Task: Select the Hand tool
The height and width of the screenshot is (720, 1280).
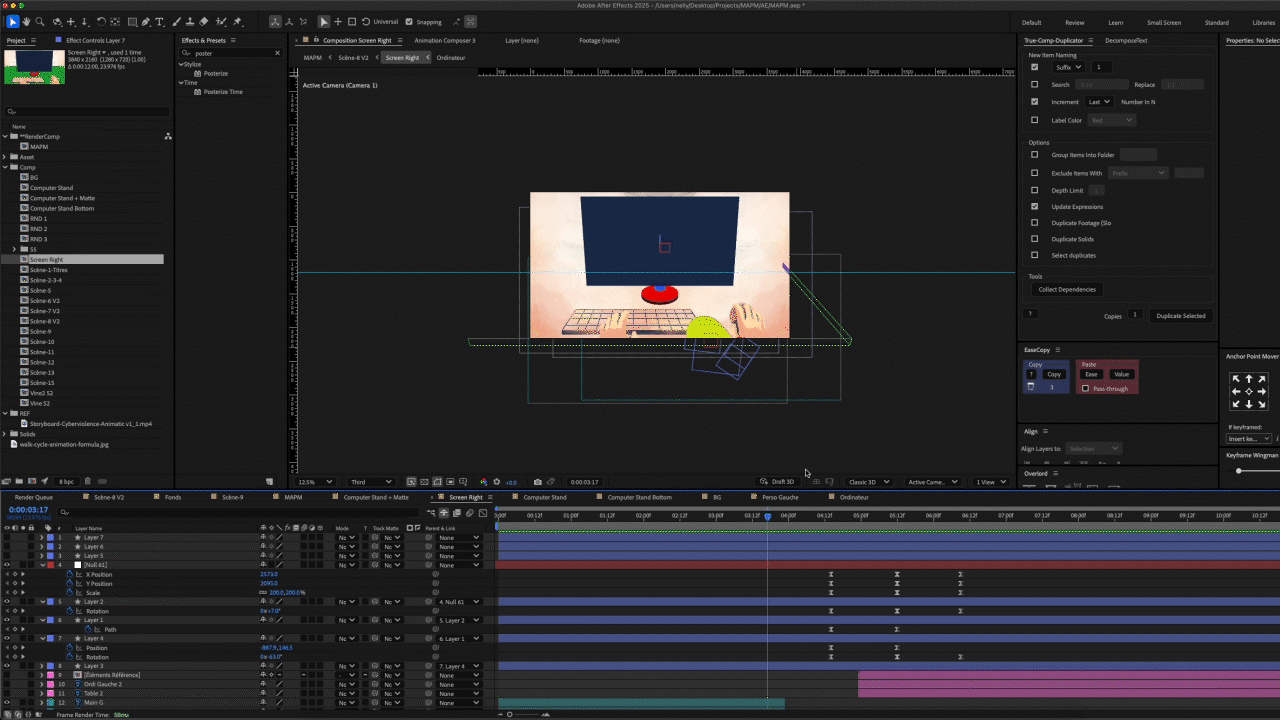Action: (26, 21)
